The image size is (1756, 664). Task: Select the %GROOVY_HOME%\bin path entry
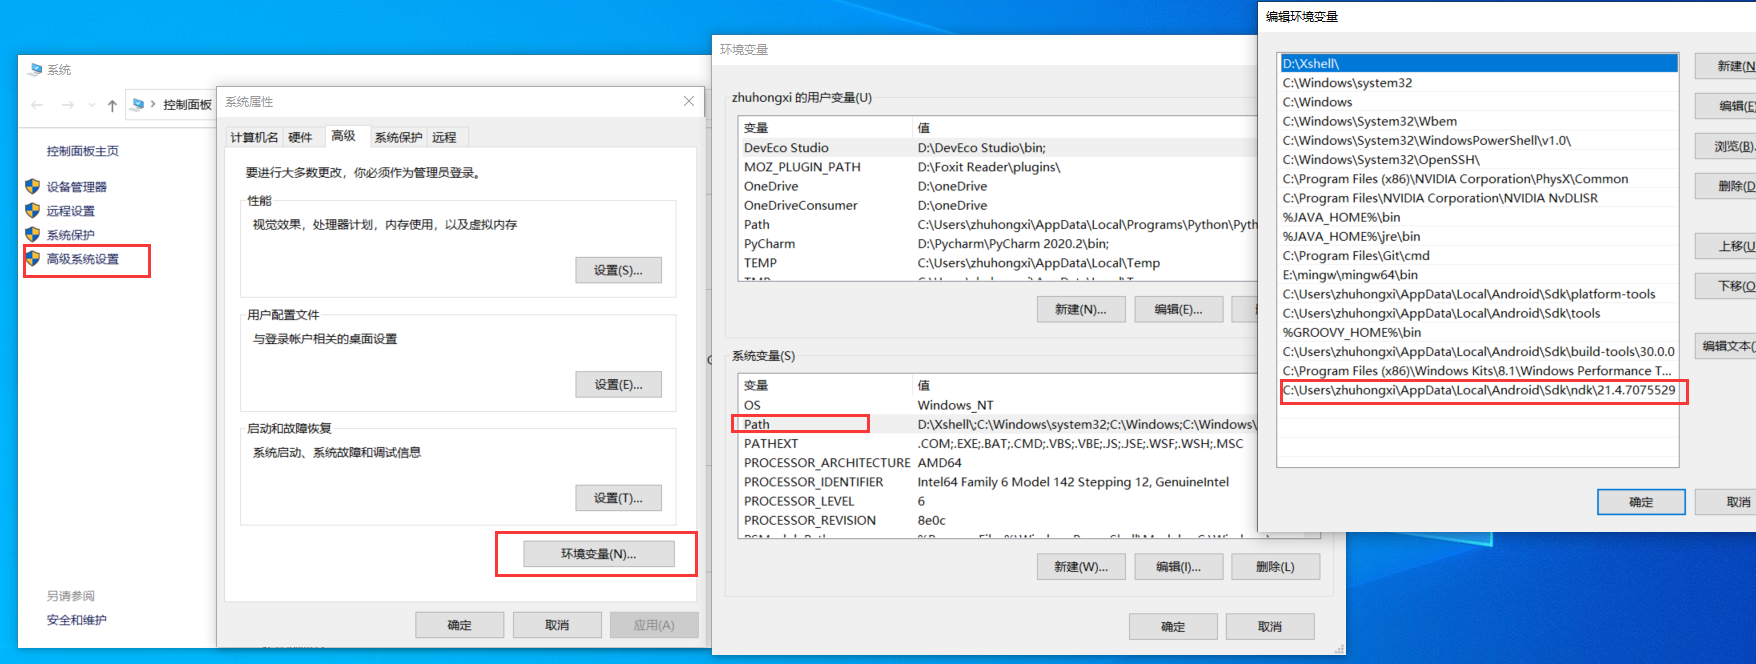coord(1478,333)
